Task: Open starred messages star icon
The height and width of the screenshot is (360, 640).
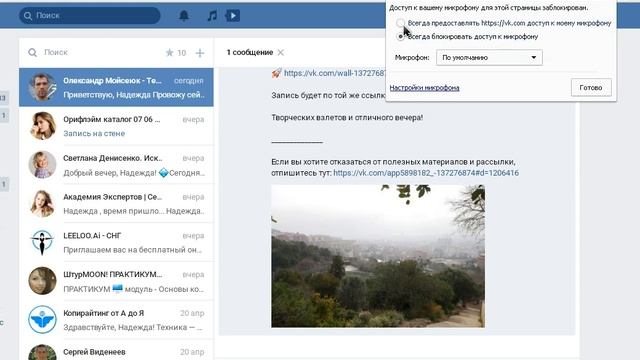Action: point(169,53)
